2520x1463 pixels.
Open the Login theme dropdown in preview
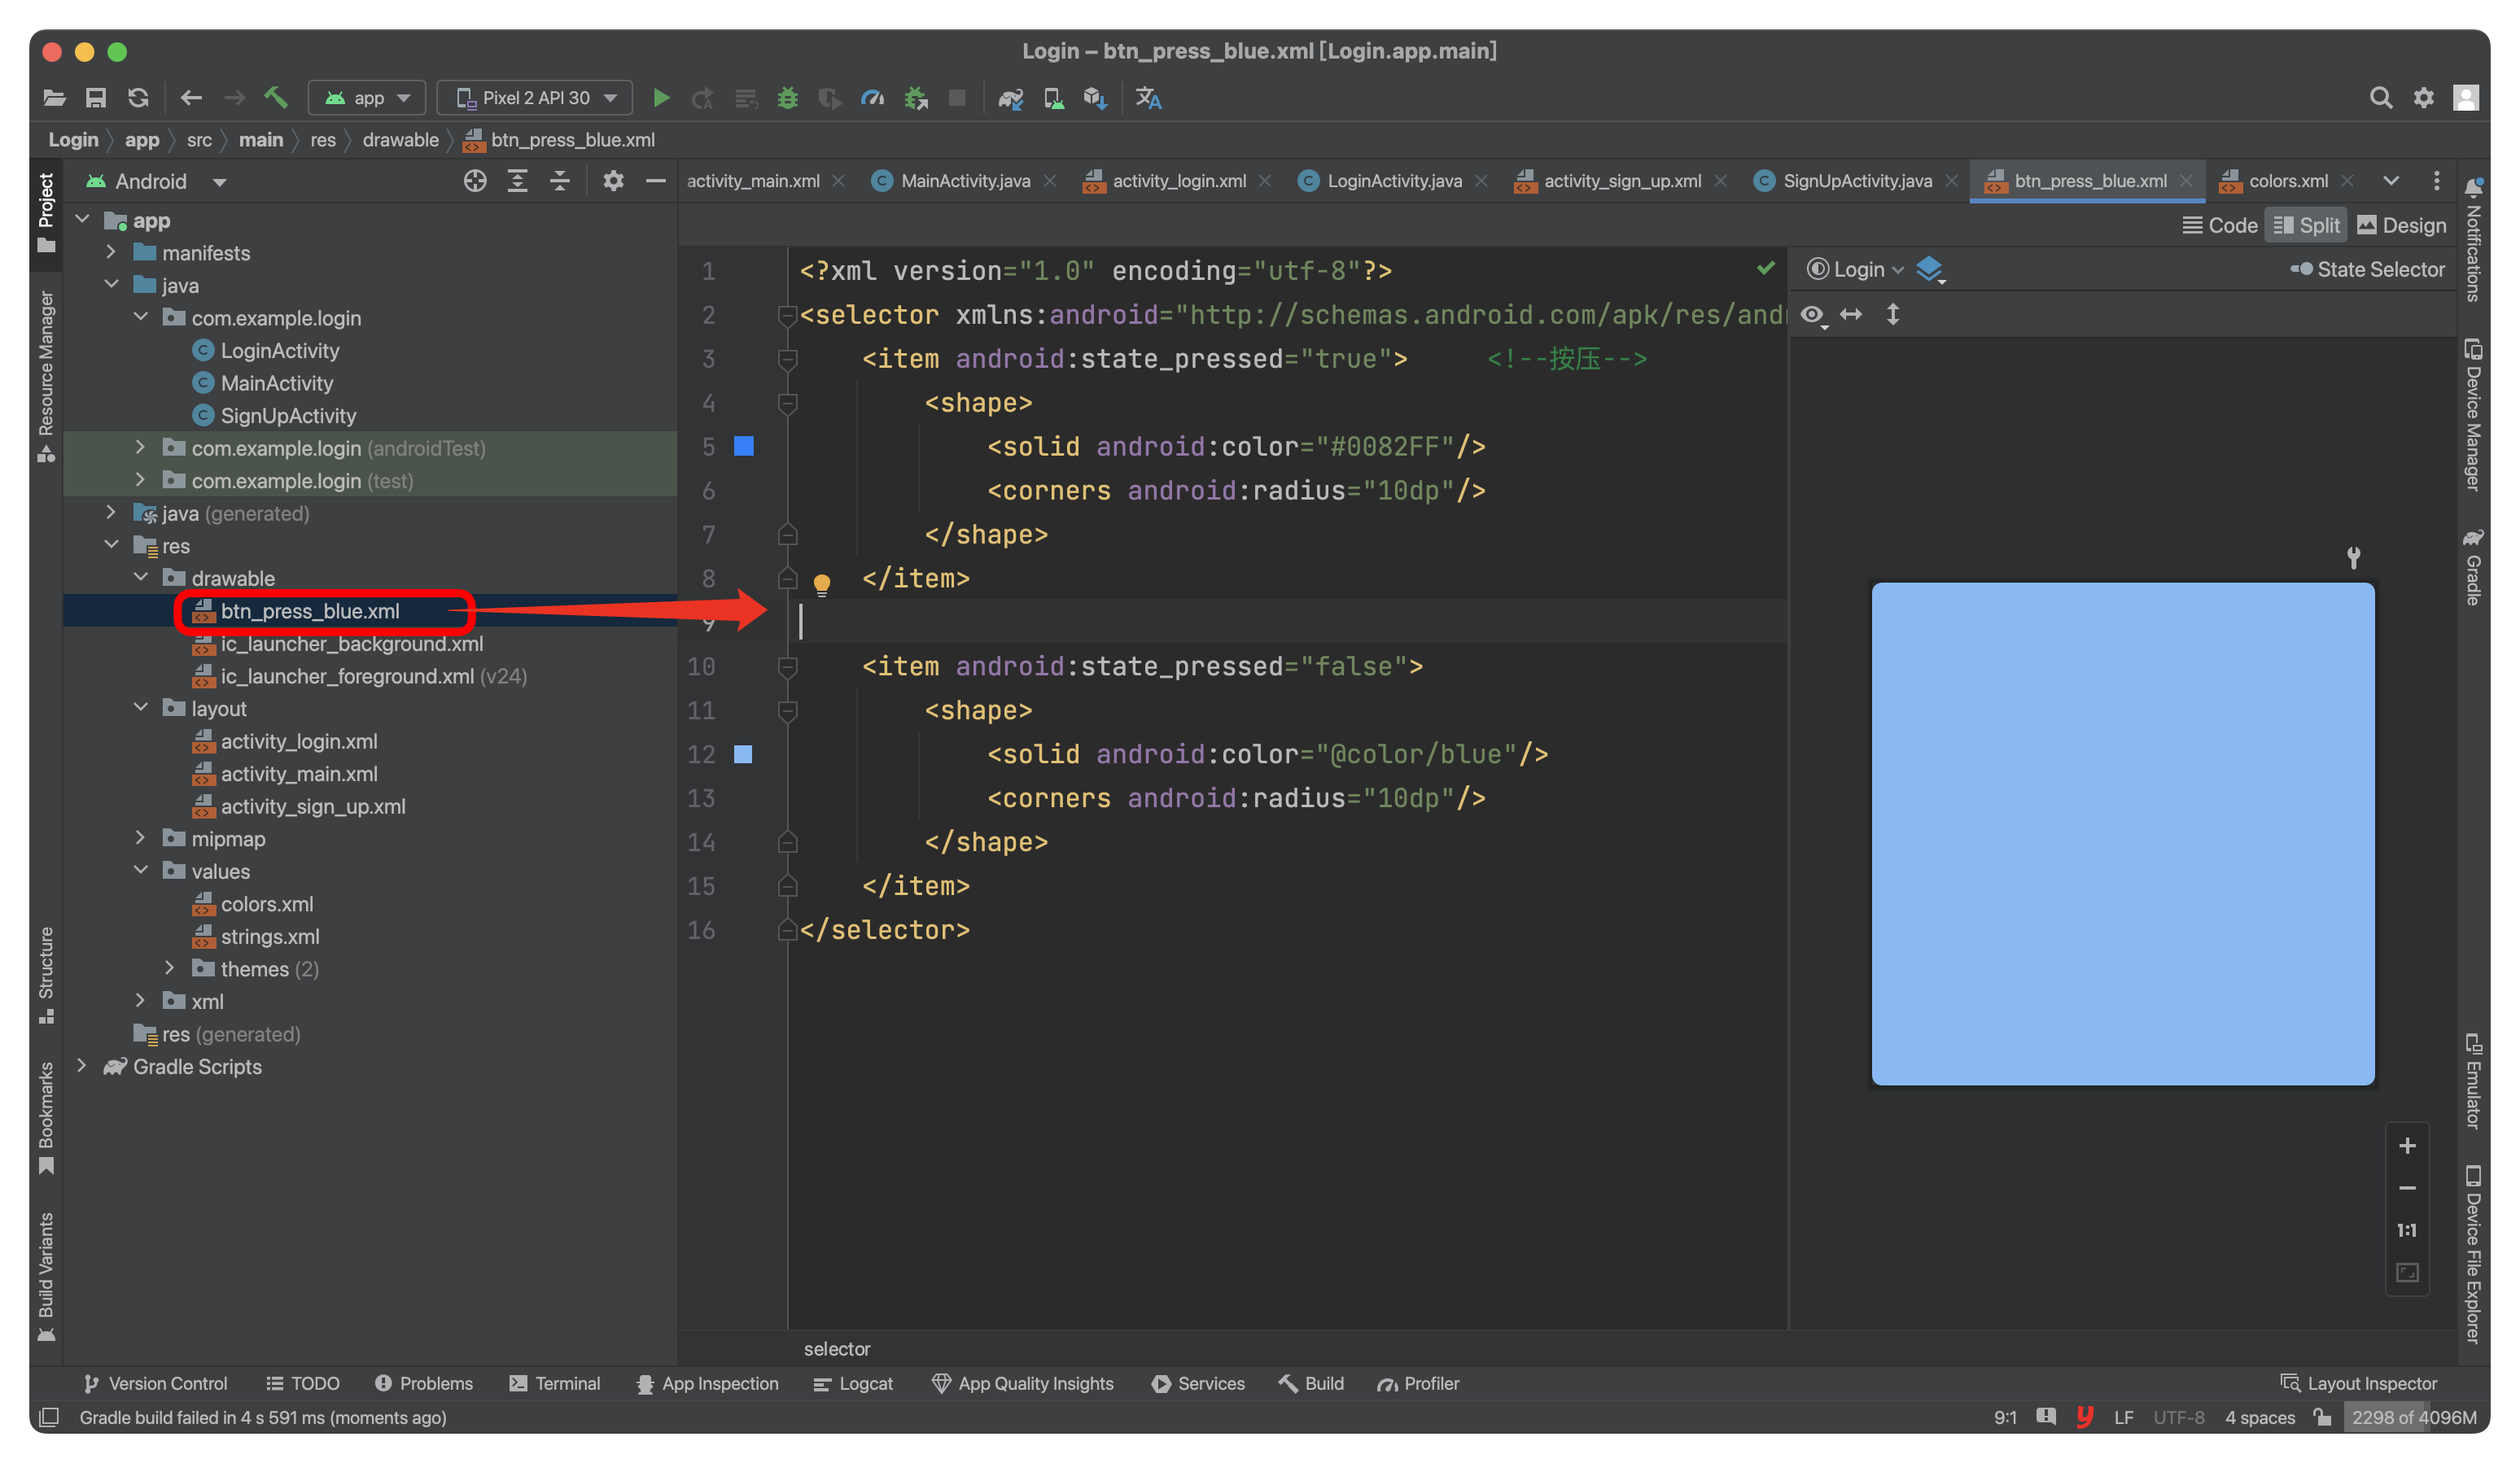pos(1855,269)
